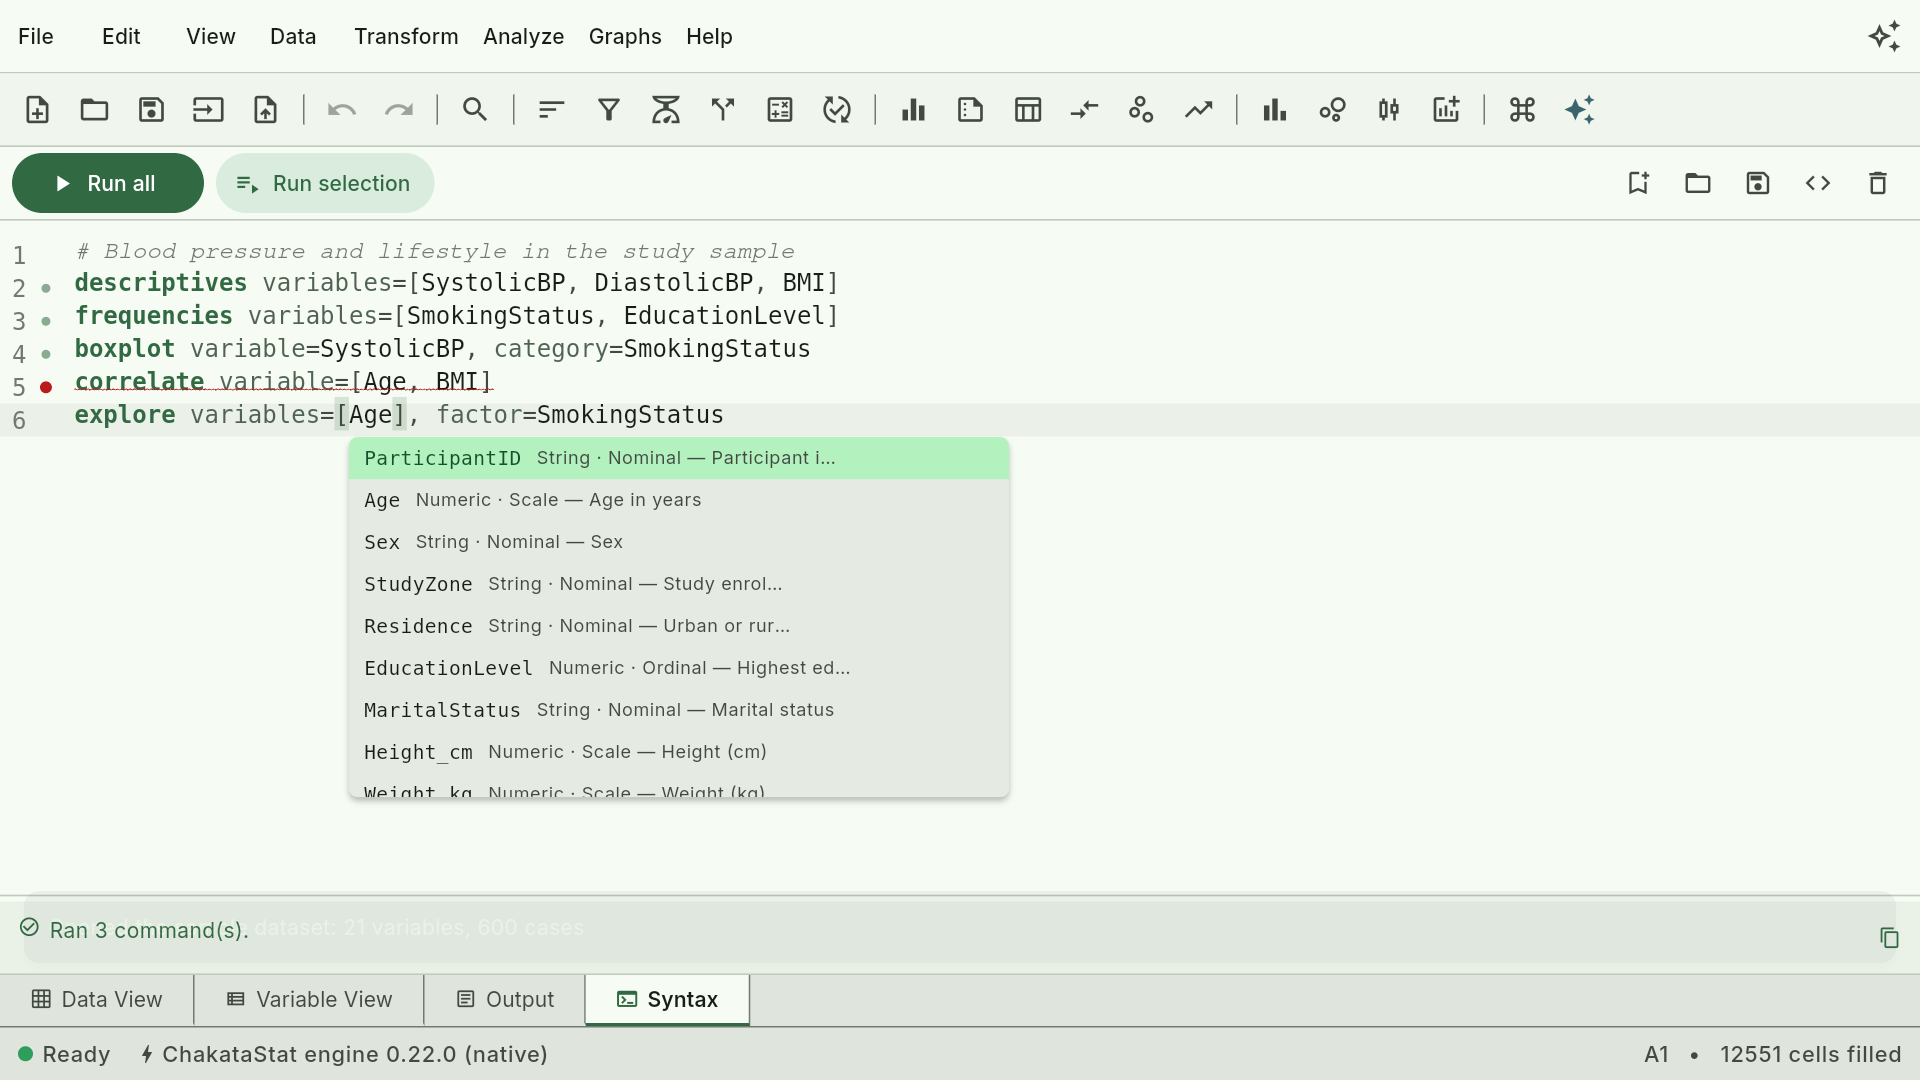Select MaritalStatus in the autocomplete list
The width and height of the screenshot is (1920, 1080).
pyautogui.click(x=679, y=710)
